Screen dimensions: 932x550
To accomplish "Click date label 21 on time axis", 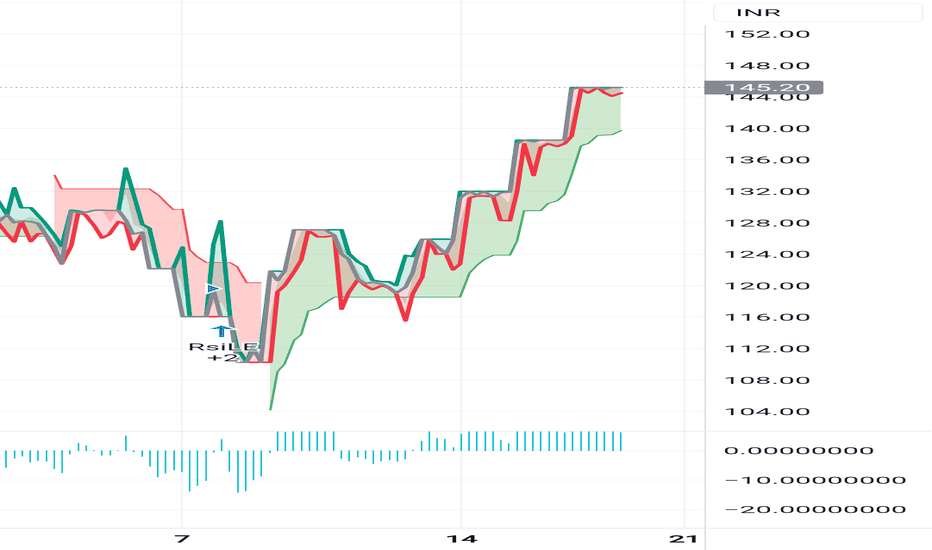I will click(x=683, y=539).
